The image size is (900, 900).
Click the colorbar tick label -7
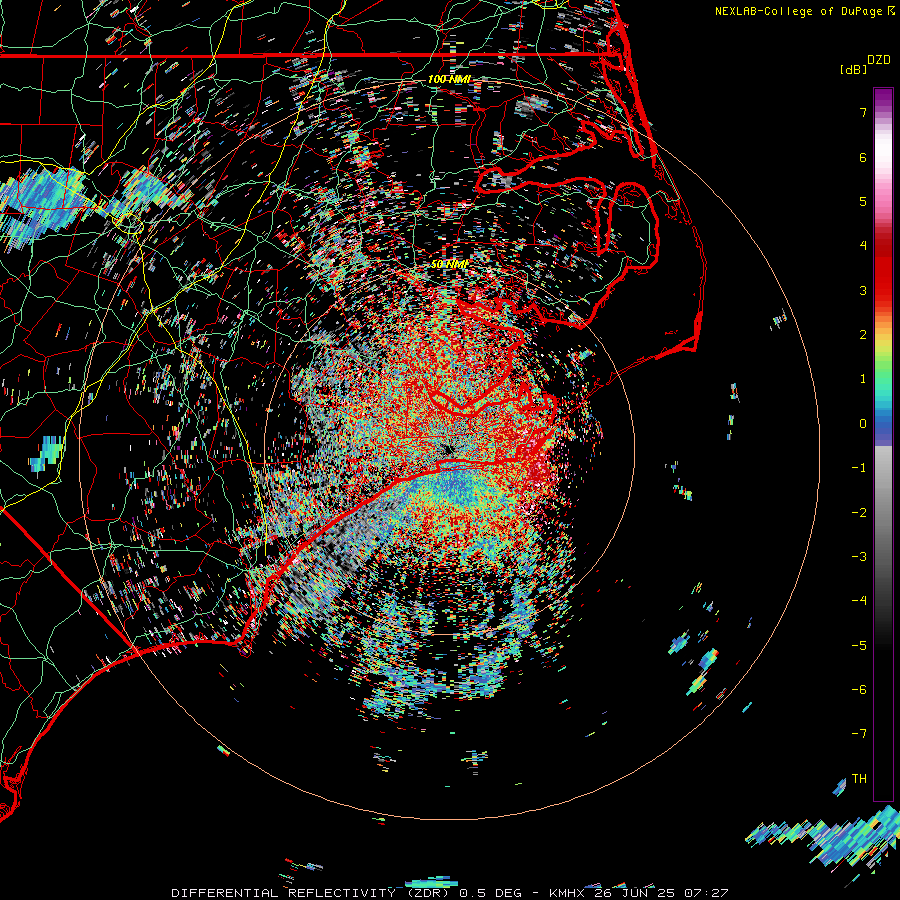[x=859, y=734]
